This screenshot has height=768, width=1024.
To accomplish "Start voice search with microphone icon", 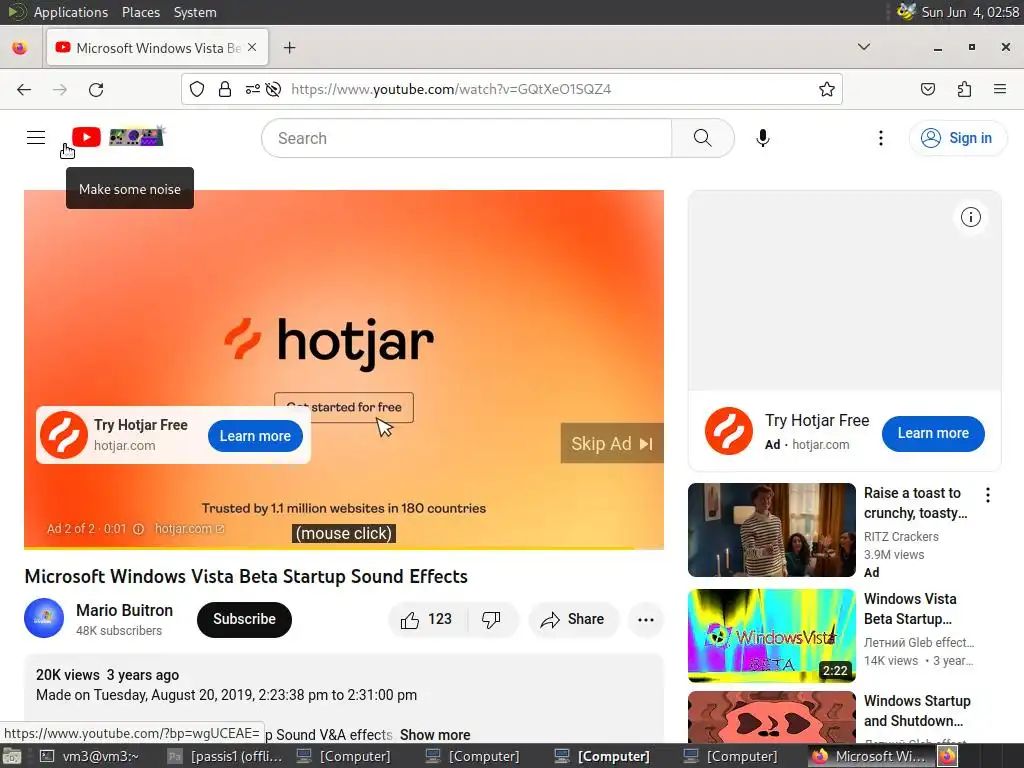I will tap(762, 138).
